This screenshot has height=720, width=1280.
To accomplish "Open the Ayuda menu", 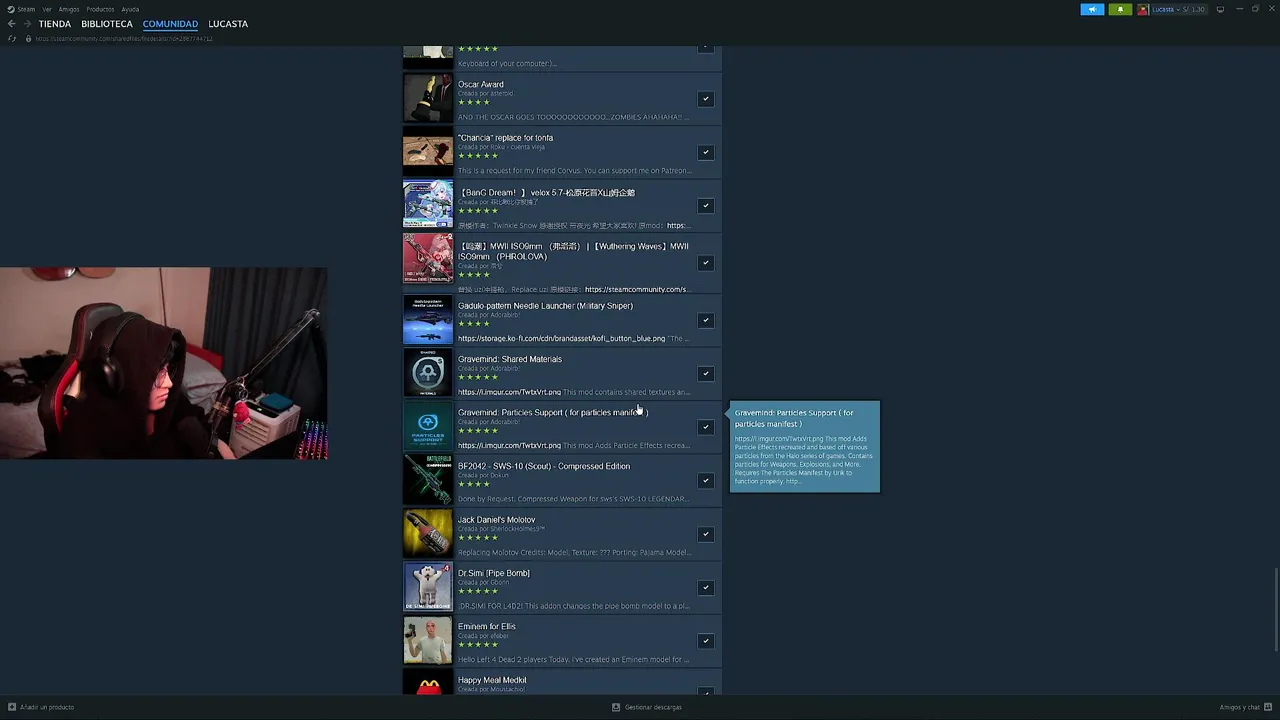I will [x=130, y=9].
